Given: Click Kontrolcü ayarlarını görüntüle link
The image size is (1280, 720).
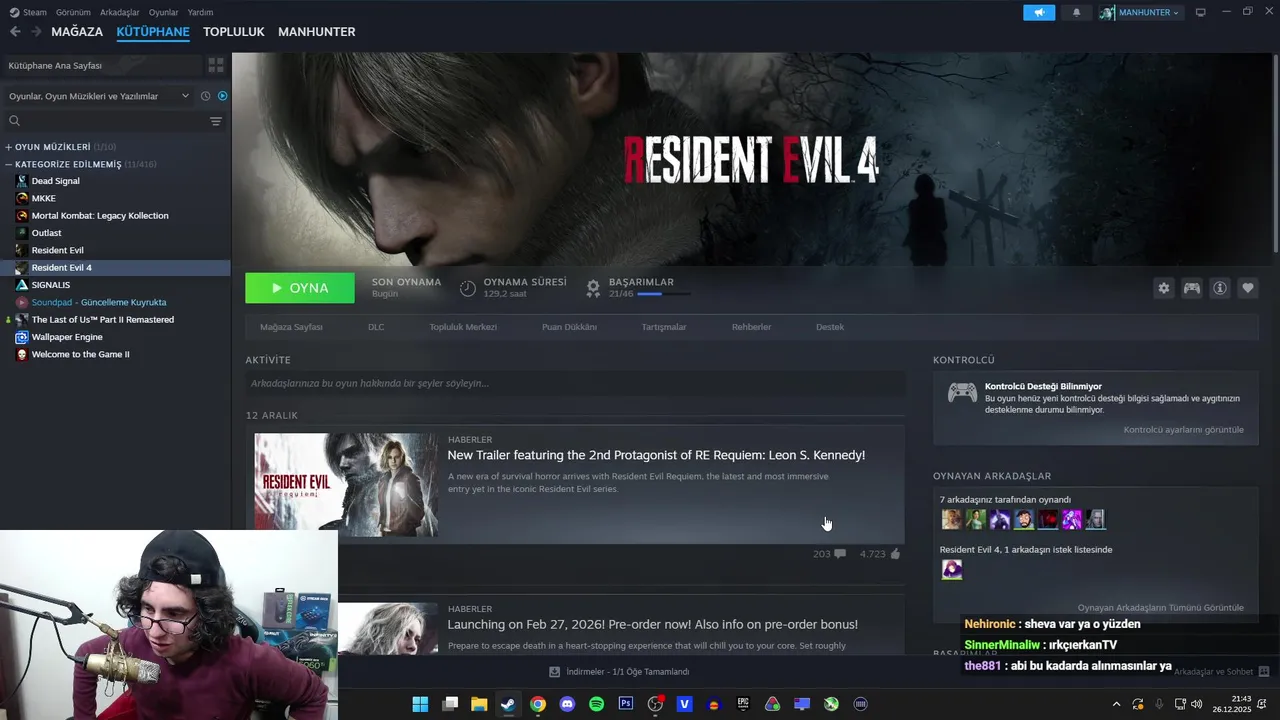Looking at the screenshot, I should click(1183, 430).
